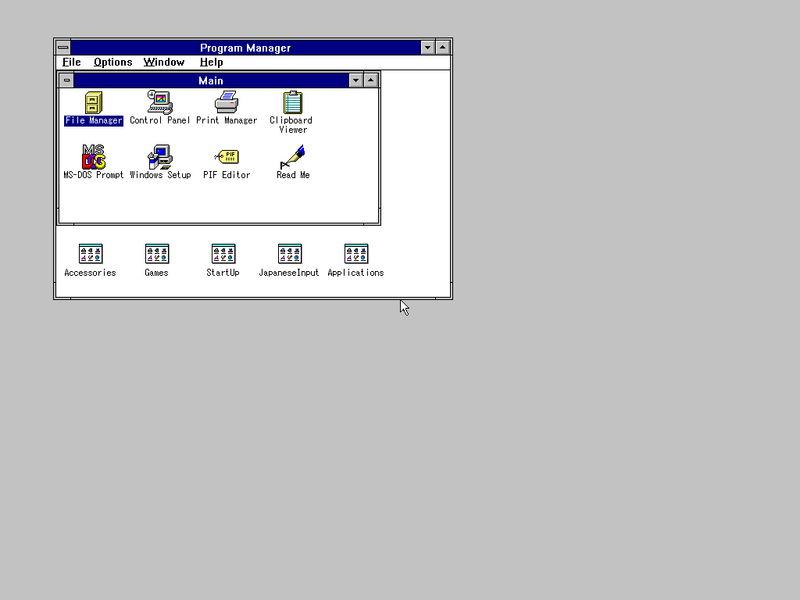Select the Control Panel icon
Screen dimensions: 800x600
(x=160, y=102)
